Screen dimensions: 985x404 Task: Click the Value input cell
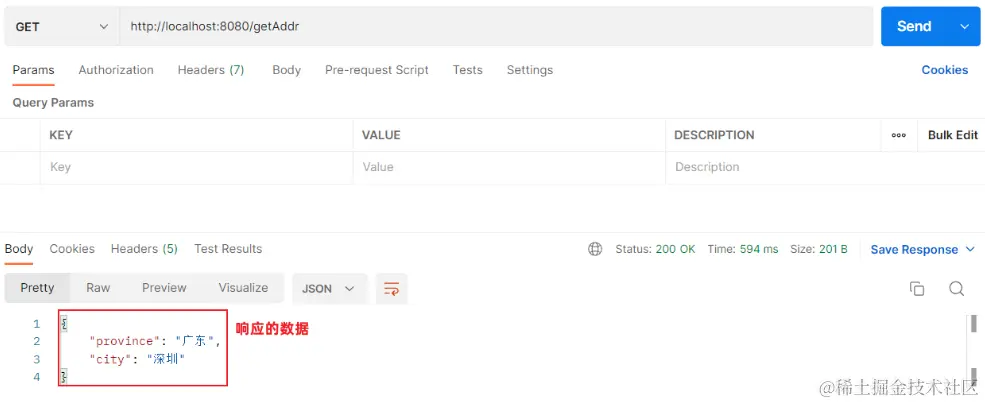pyautogui.click(x=509, y=168)
